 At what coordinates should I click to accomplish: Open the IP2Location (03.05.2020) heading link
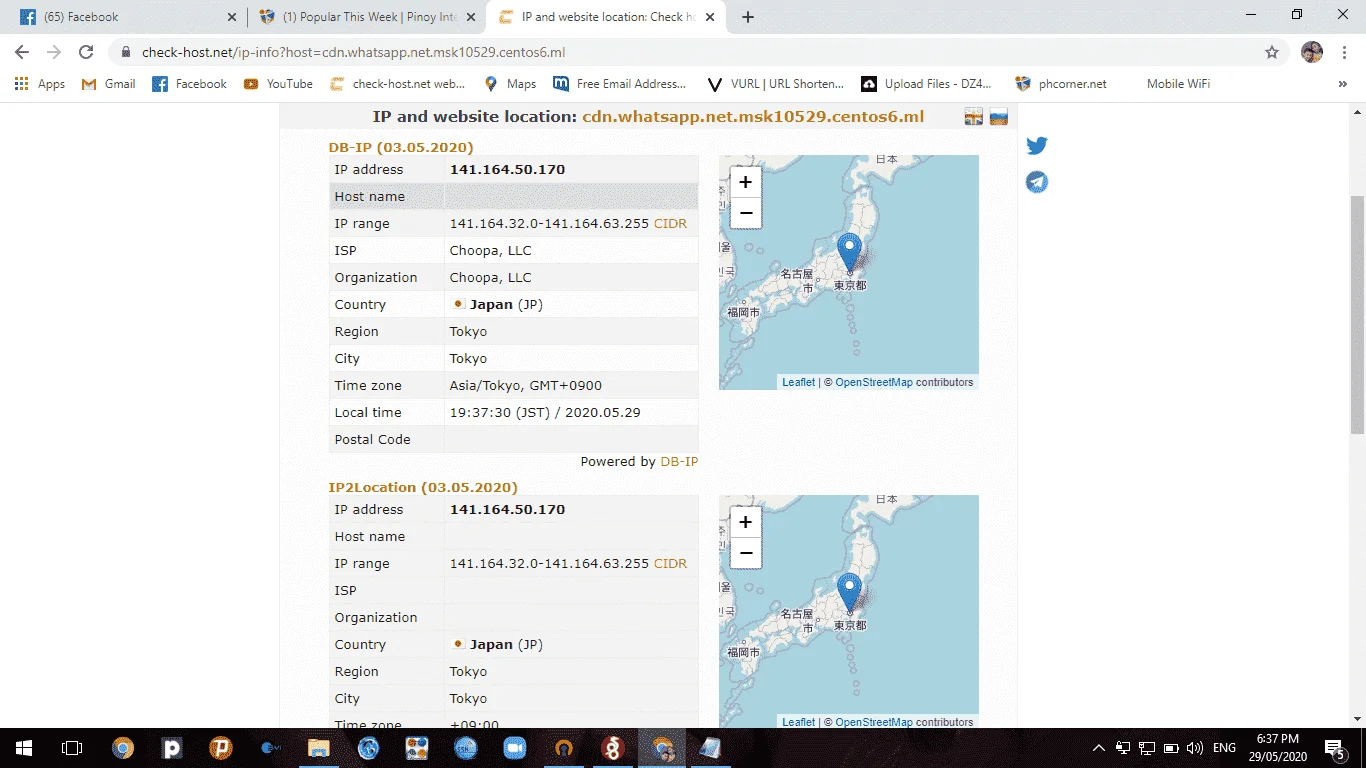(423, 488)
